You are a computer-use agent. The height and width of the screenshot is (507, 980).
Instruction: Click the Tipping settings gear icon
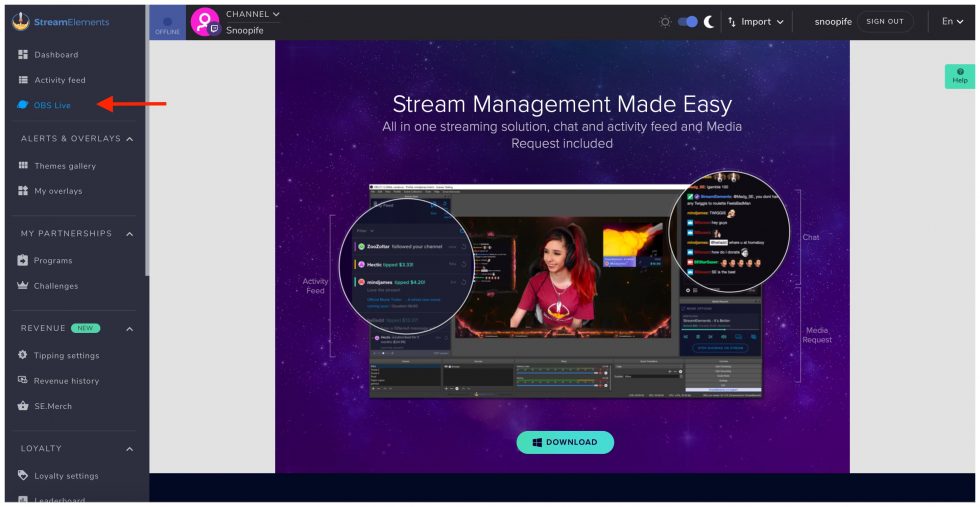click(x=23, y=355)
